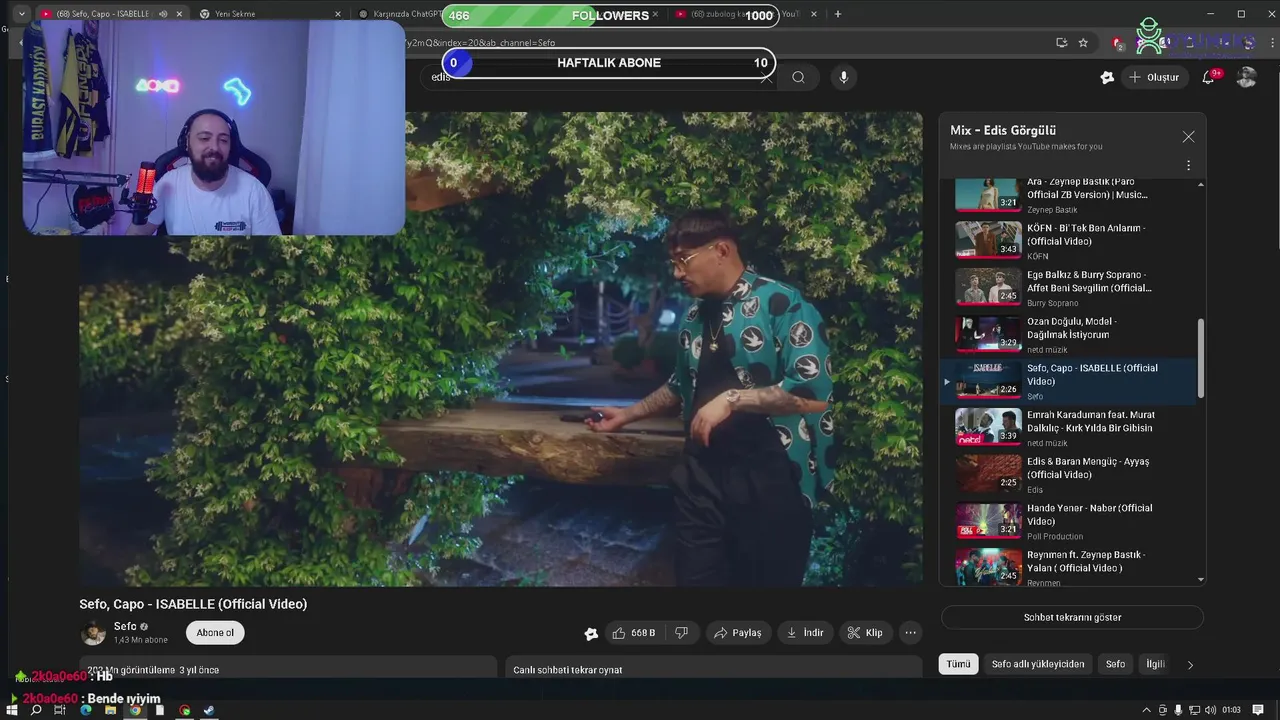Select the İlgili filter chip
This screenshot has width=1280, height=720.
coord(1155,664)
